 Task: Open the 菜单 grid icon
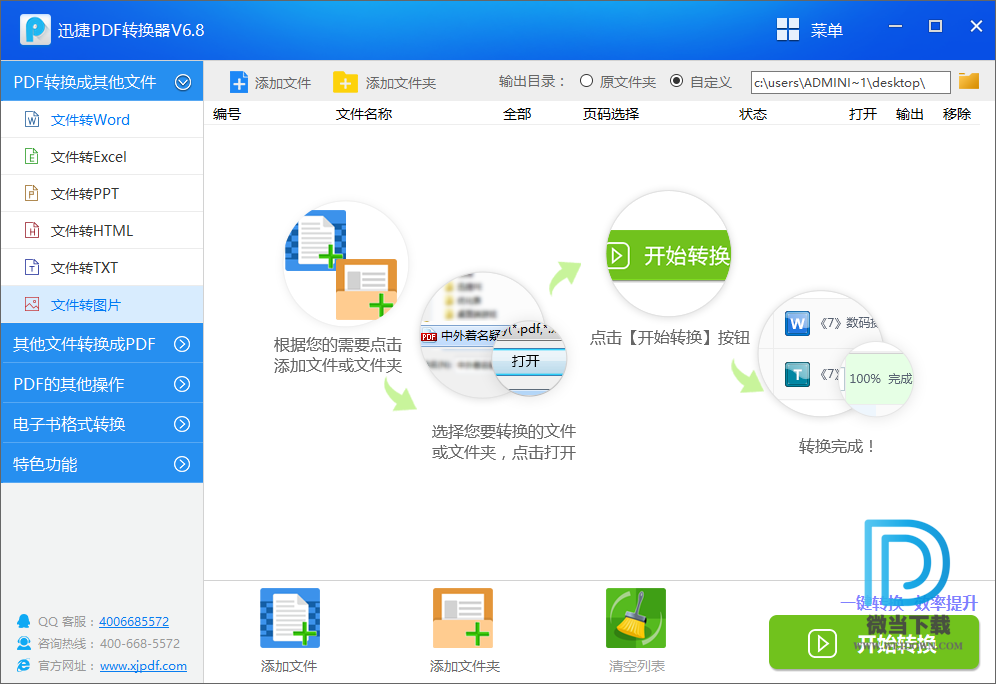(788, 29)
